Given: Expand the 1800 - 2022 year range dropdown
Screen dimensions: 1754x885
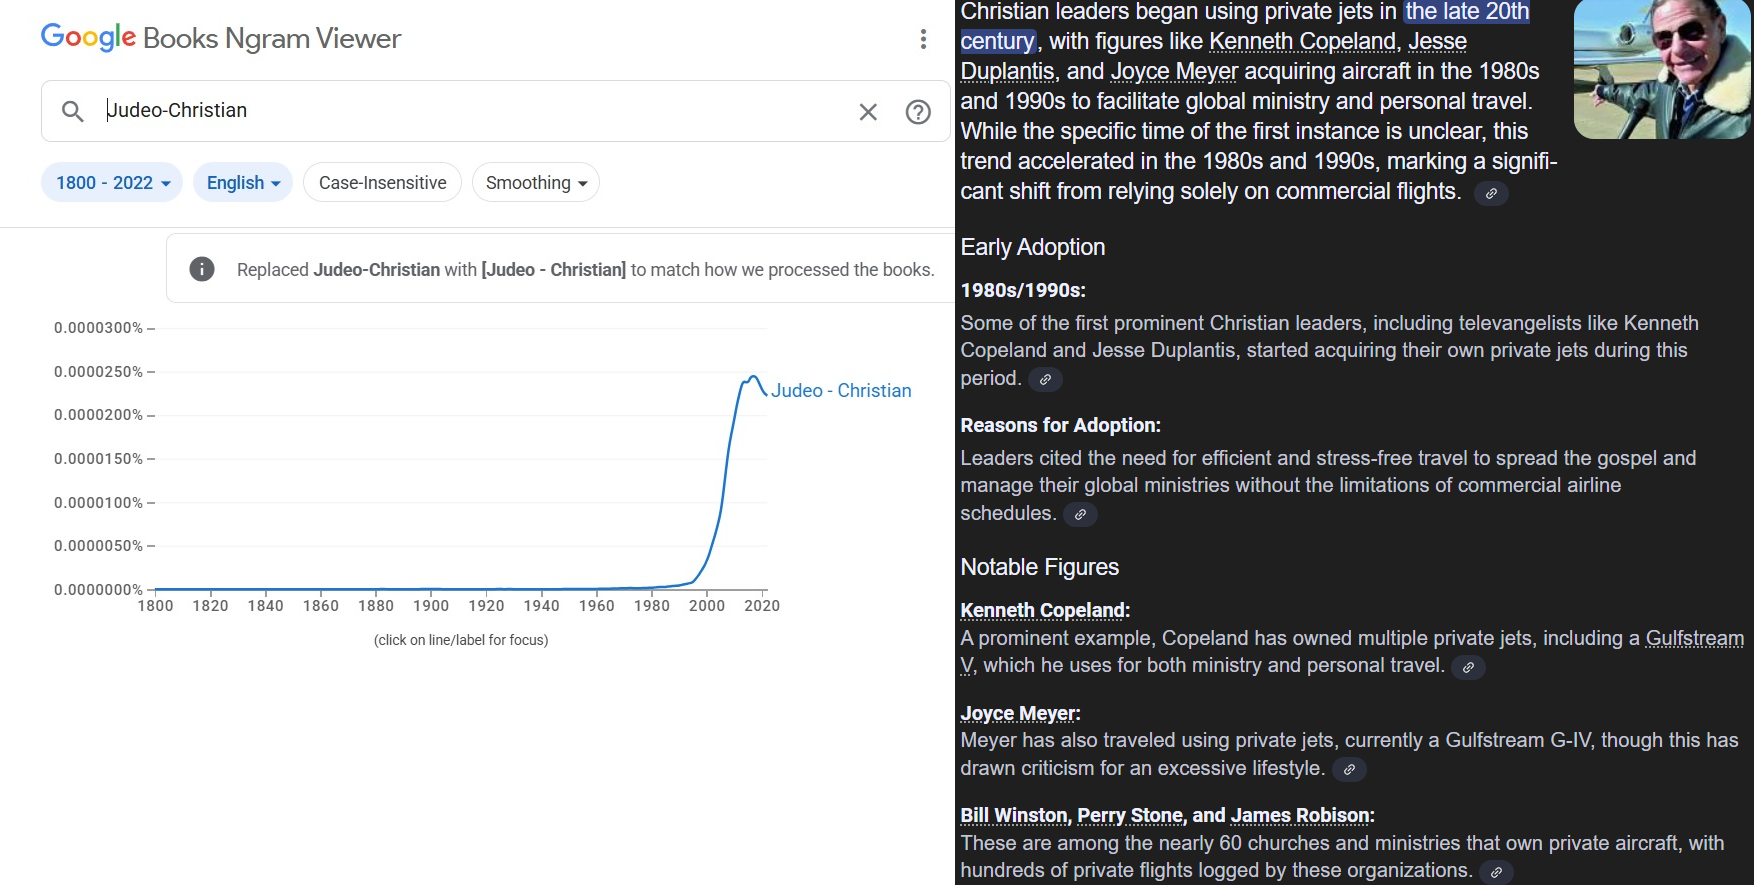Looking at the screenshot, I should 112,183.
